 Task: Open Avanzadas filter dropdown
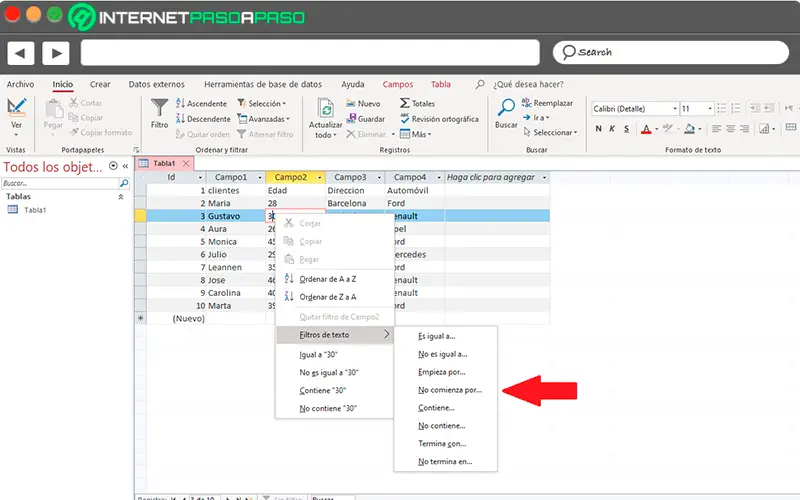coord(264,119)
